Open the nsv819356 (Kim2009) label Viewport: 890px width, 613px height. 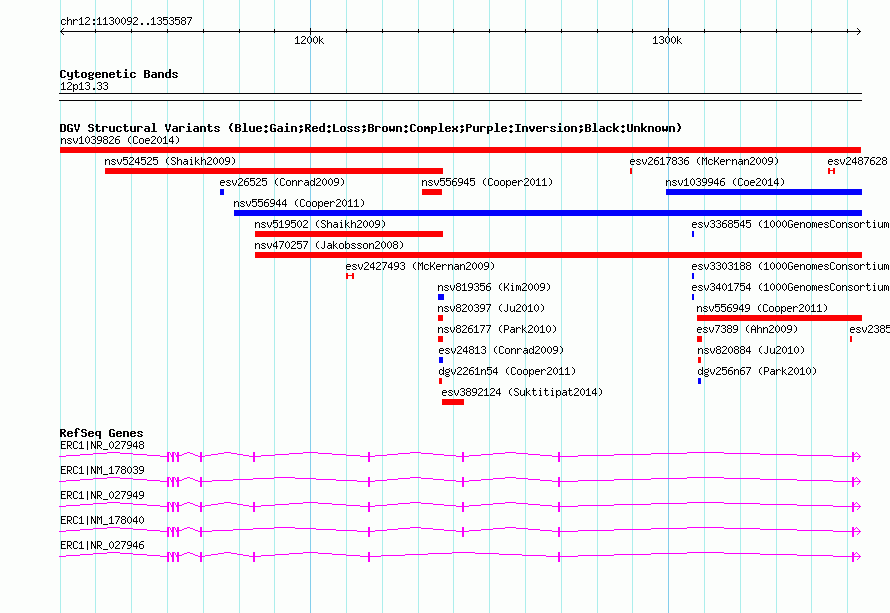coord(494,287)
